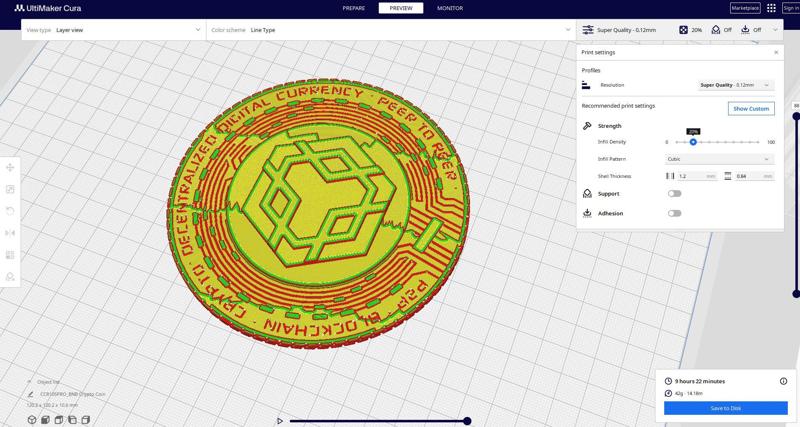Viewport: 800px width, 427px height.
Task: Click the wall thickness icon beside 1.2
Action: pyautogui.click(x=670, y=176)
